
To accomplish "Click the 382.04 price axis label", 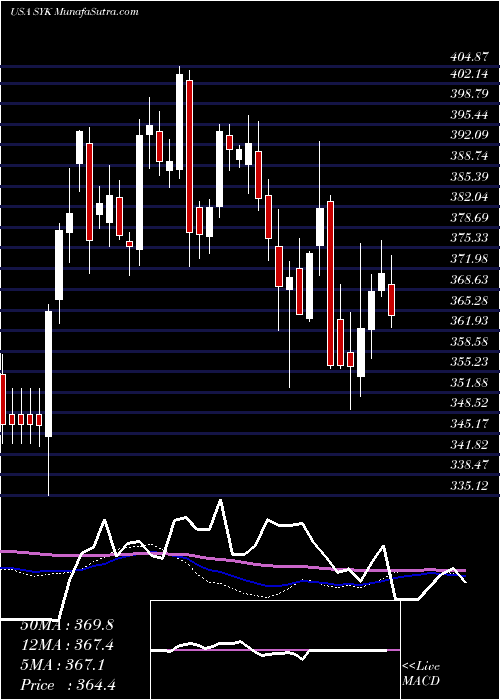I will 469,197.
